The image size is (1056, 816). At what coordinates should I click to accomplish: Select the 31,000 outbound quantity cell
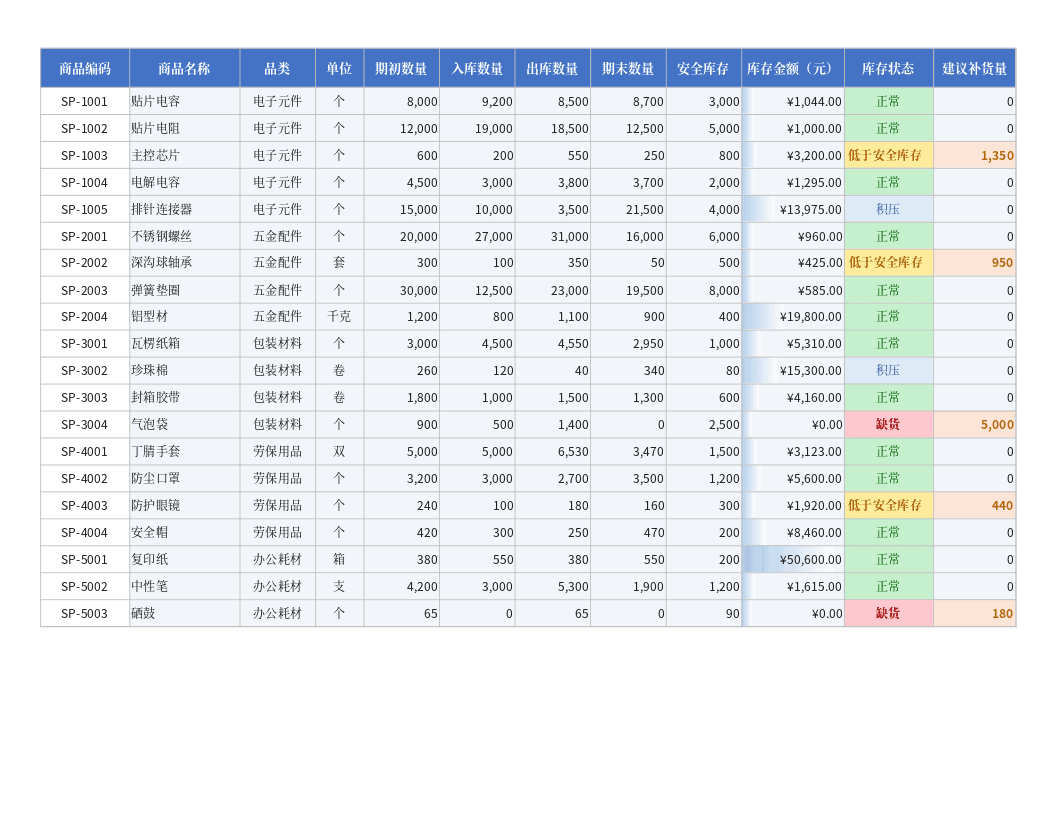[x=552, y=236]
